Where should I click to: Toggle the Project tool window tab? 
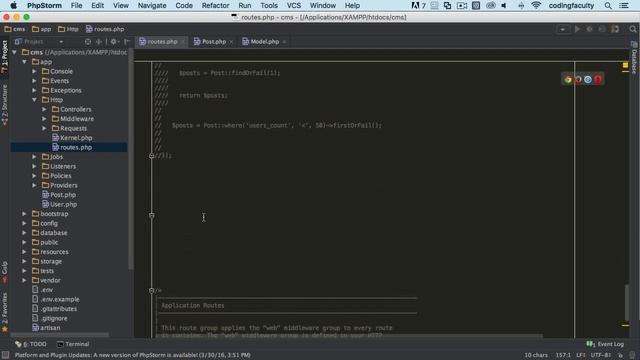click(4, 57)
